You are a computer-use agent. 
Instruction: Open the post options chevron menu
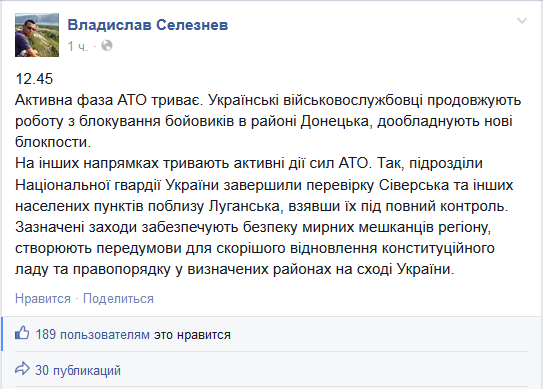[522, 21]
